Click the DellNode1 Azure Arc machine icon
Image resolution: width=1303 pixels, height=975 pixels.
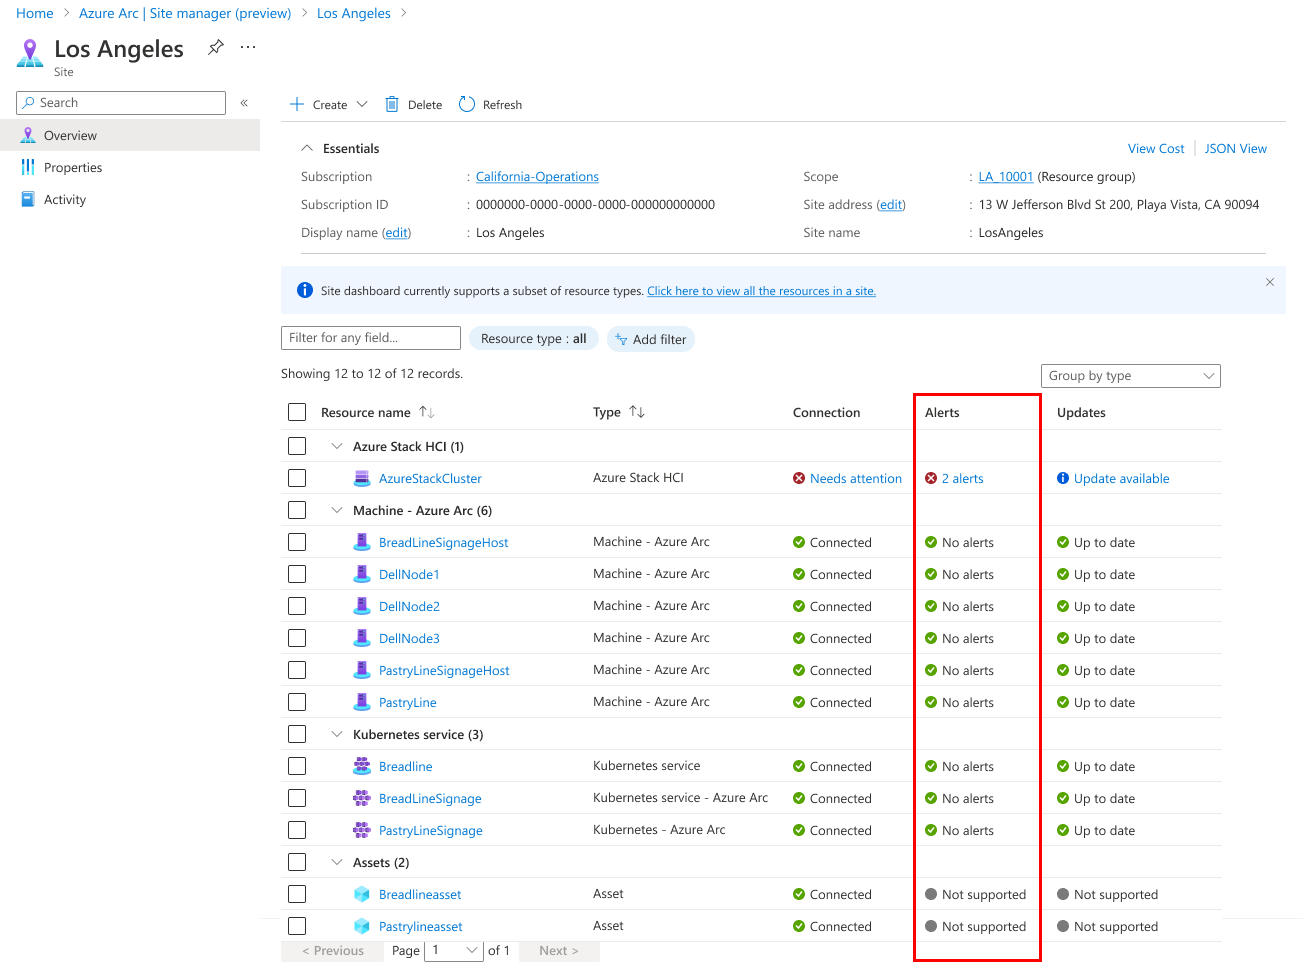click(x=361, y=574)
